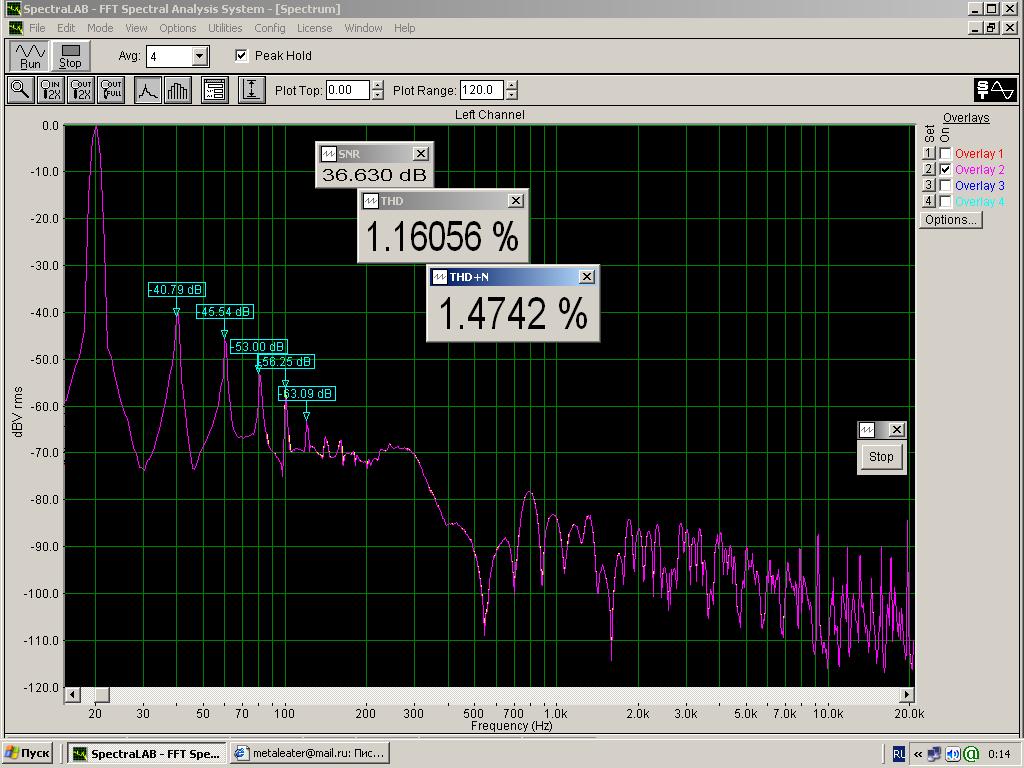Click the magnifier zoom tool icon
Viewport: 1024px width, 768px height.
[20, 90]
